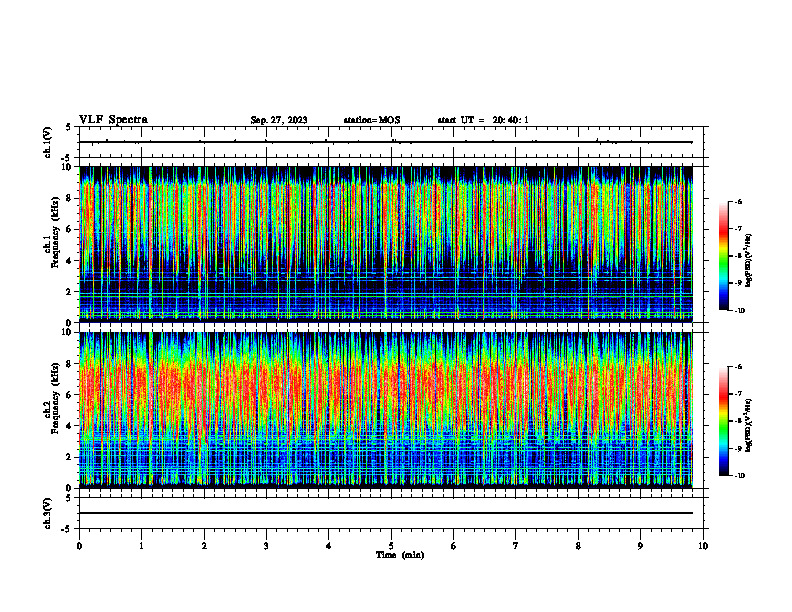Select the "ch.2 Frequency (kHz)" axis label

coord(52,398)
